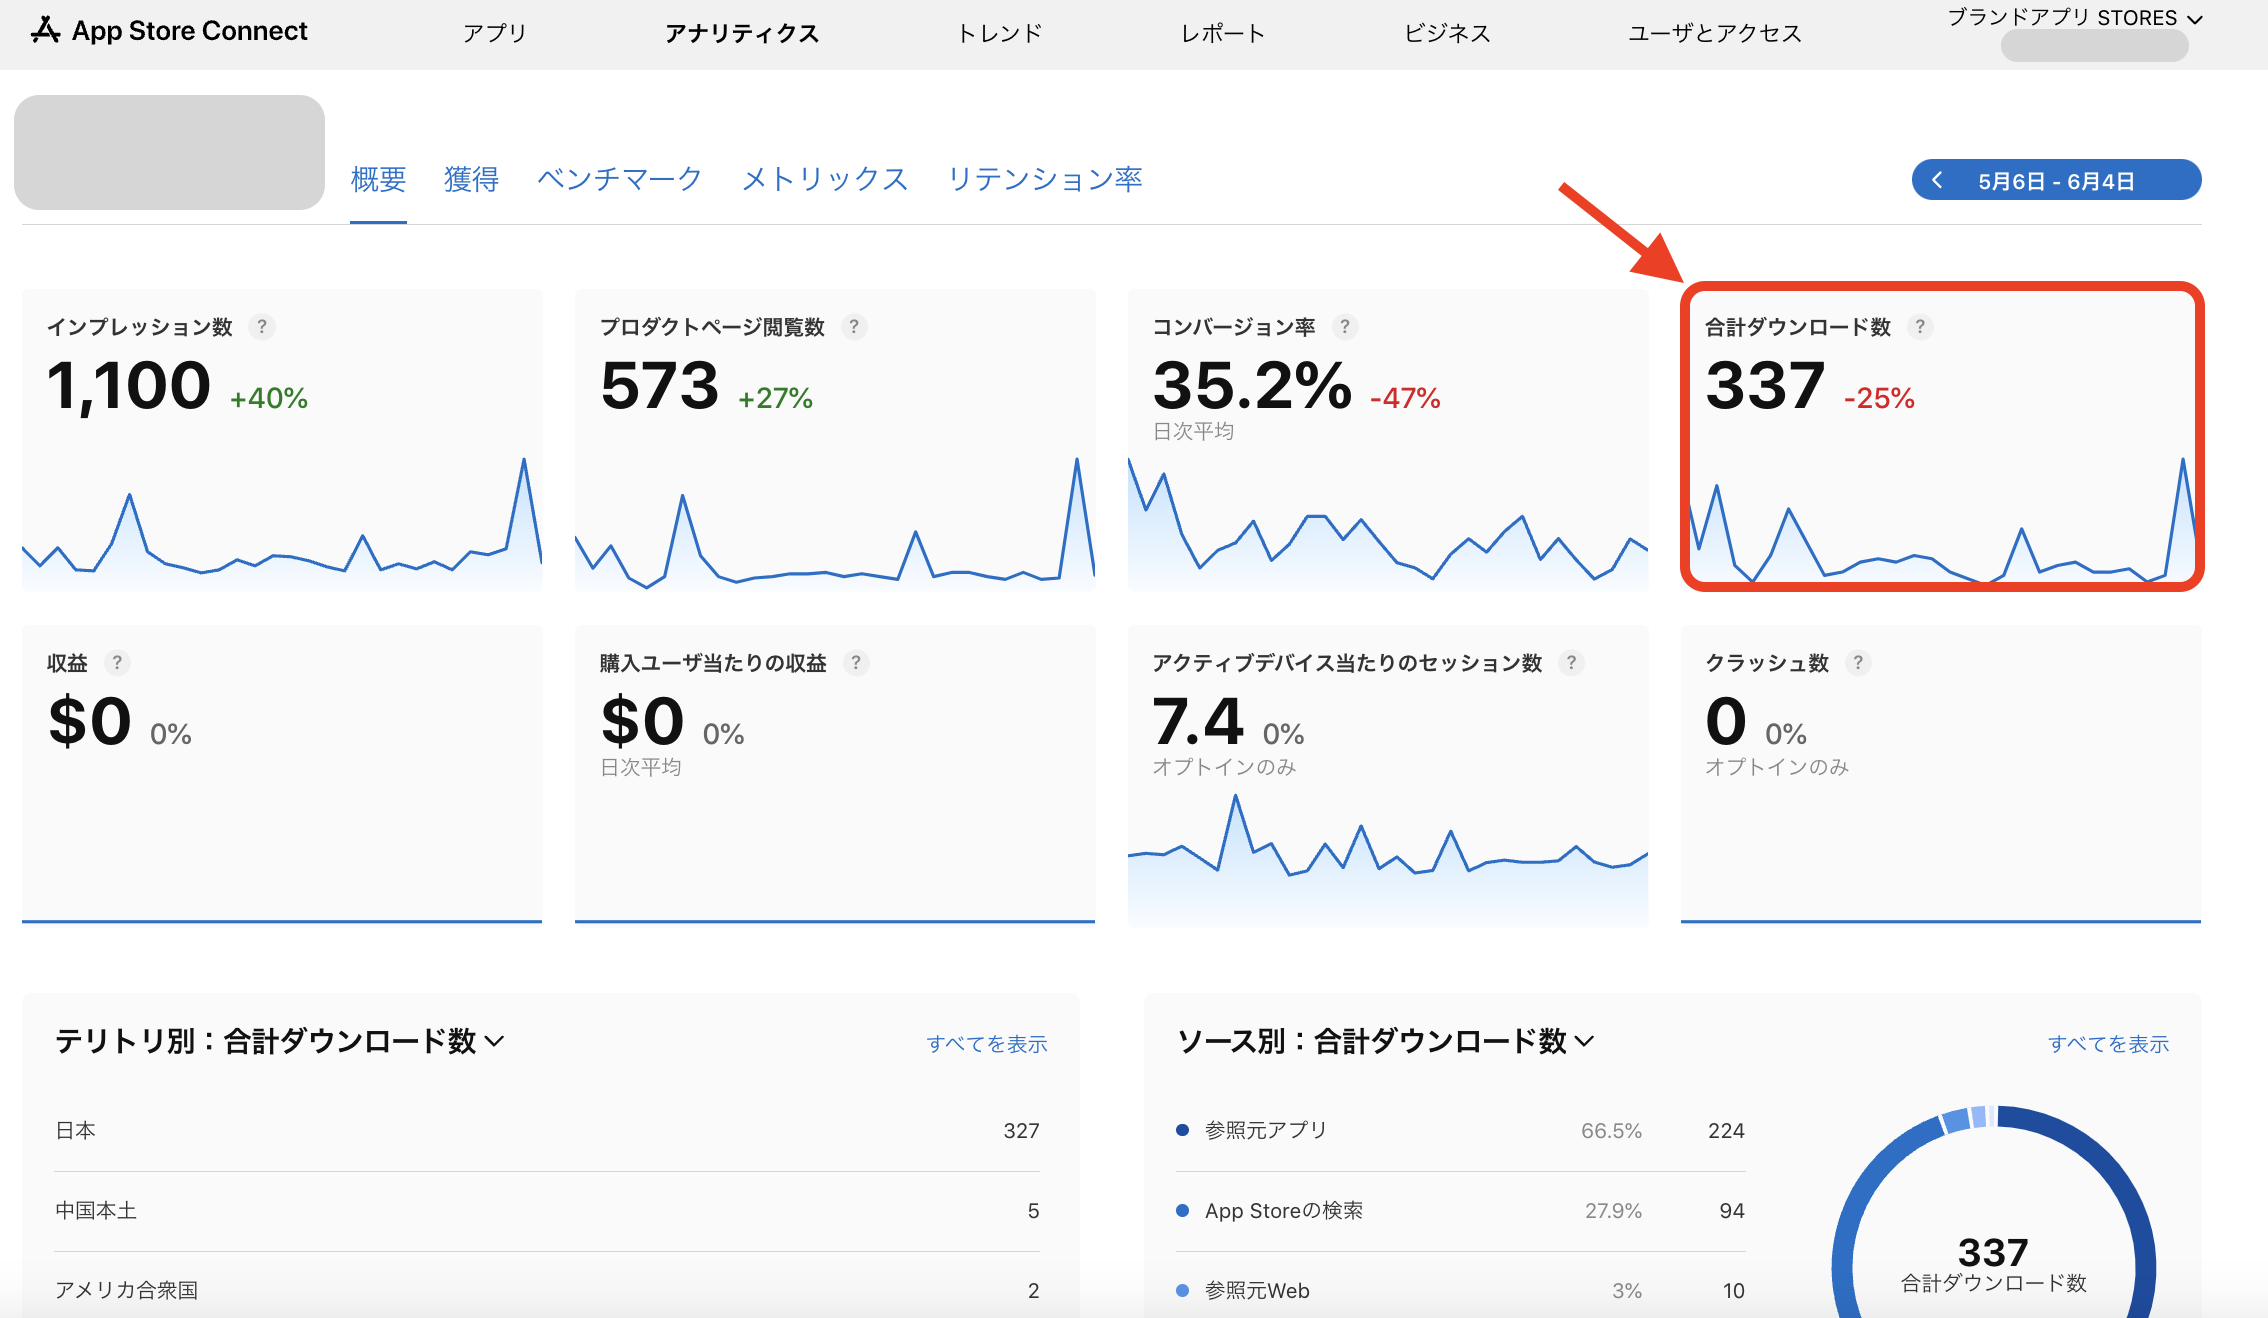Select the App Storeの検索 source row
2268x1318 pixels.
pyautogui.click(x=1461, y=1211)
